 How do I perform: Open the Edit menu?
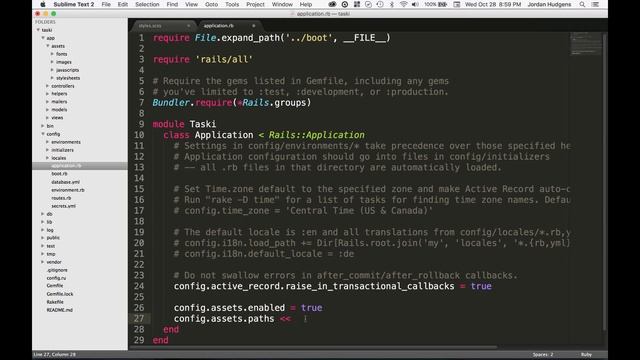123,4
